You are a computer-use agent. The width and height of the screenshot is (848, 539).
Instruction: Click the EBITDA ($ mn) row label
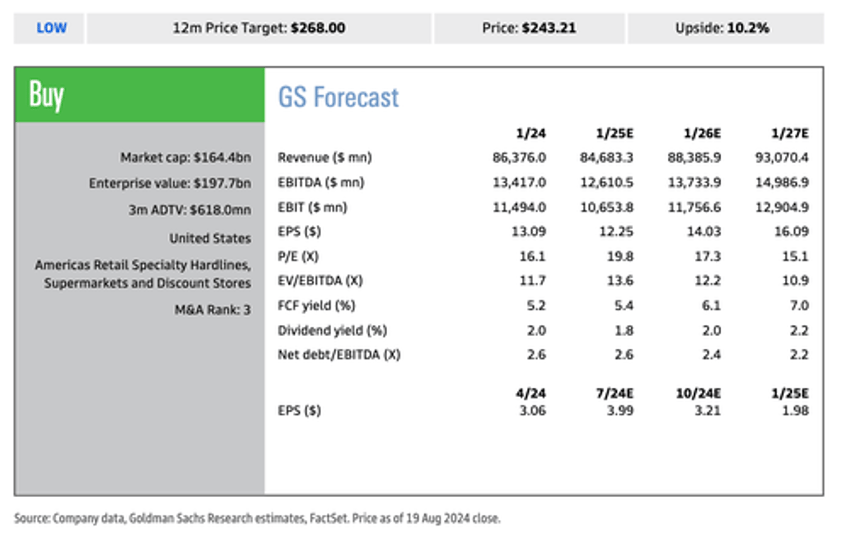click(321, 182)
